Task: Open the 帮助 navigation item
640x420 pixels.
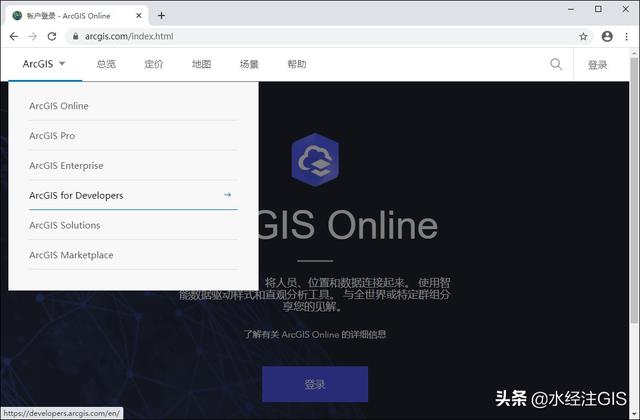Action: tap(297, 64)
